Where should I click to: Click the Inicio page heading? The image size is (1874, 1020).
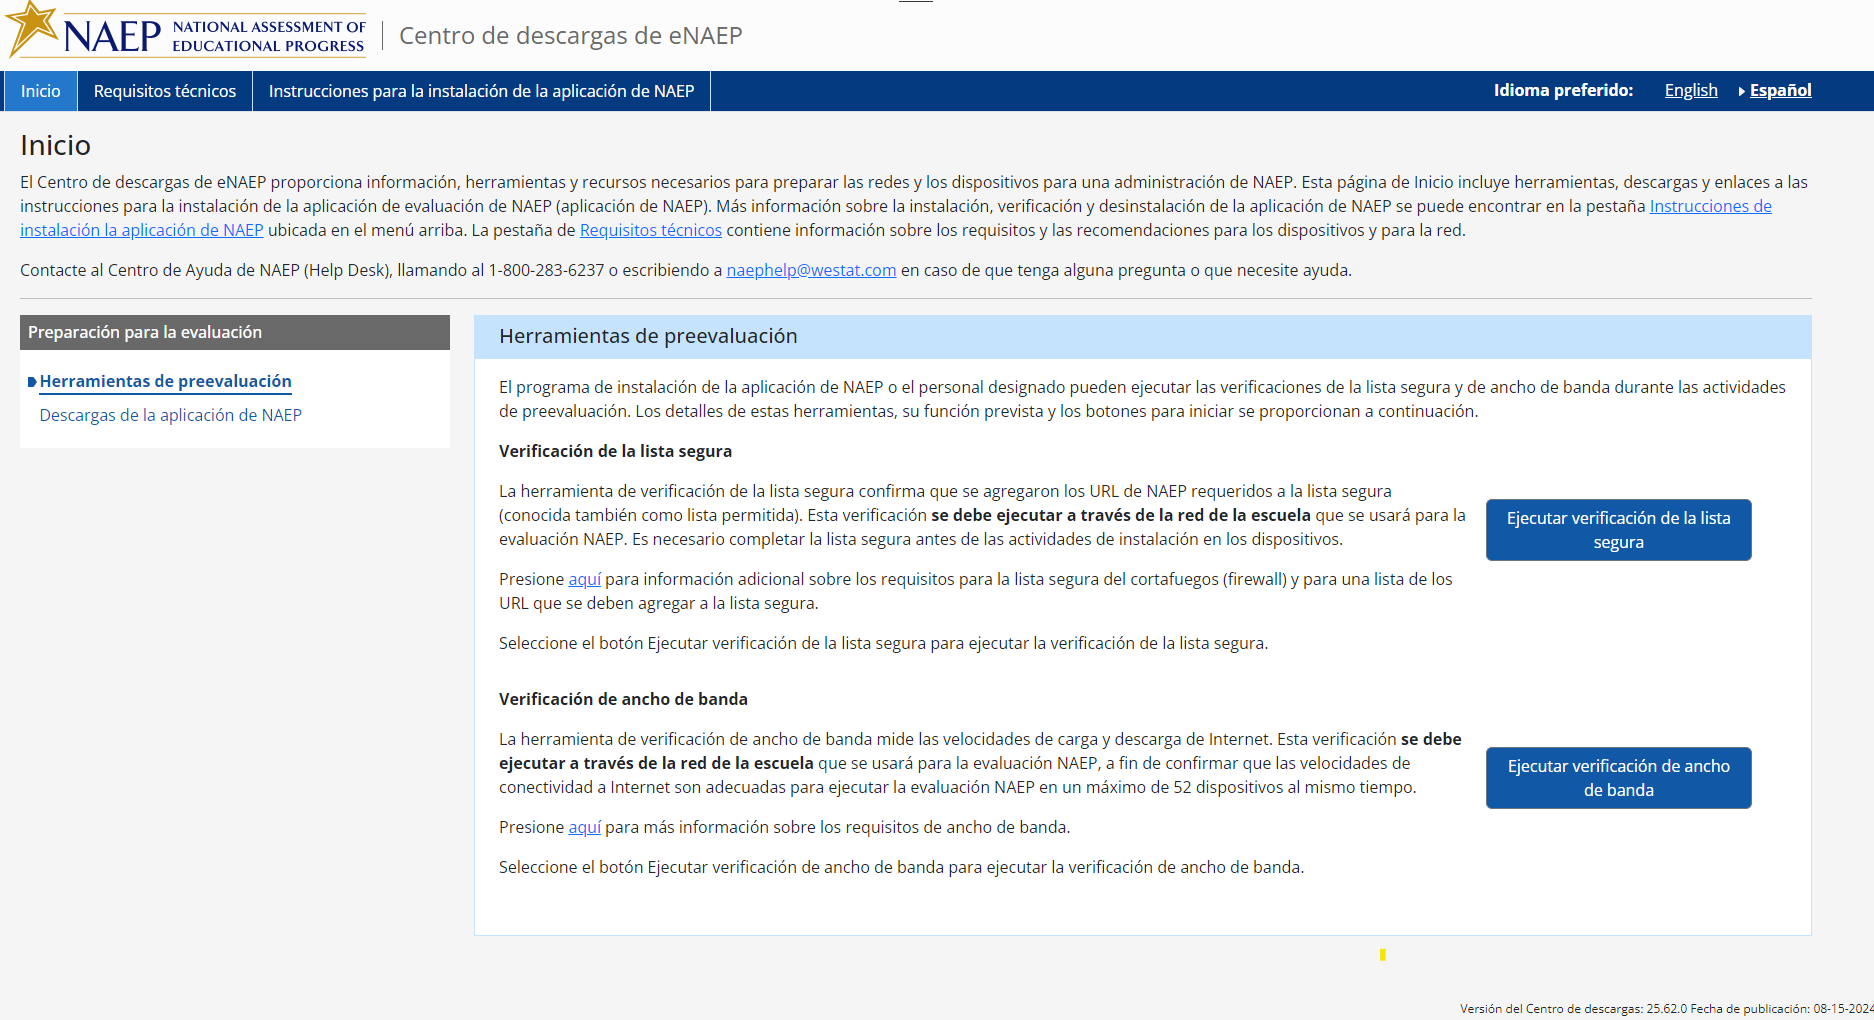pyautogui.click(x=55, y=146)
